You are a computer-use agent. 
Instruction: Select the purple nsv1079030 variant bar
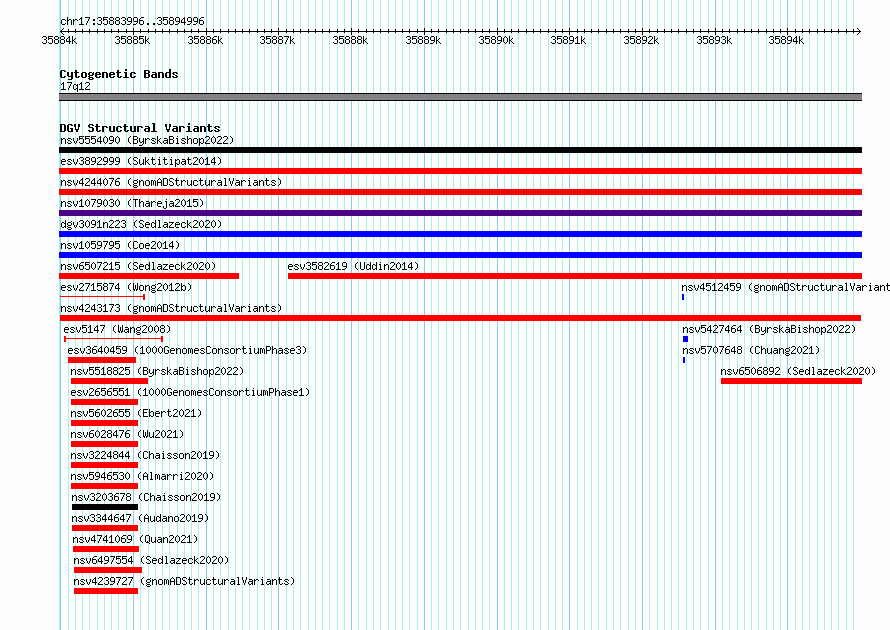460,213
